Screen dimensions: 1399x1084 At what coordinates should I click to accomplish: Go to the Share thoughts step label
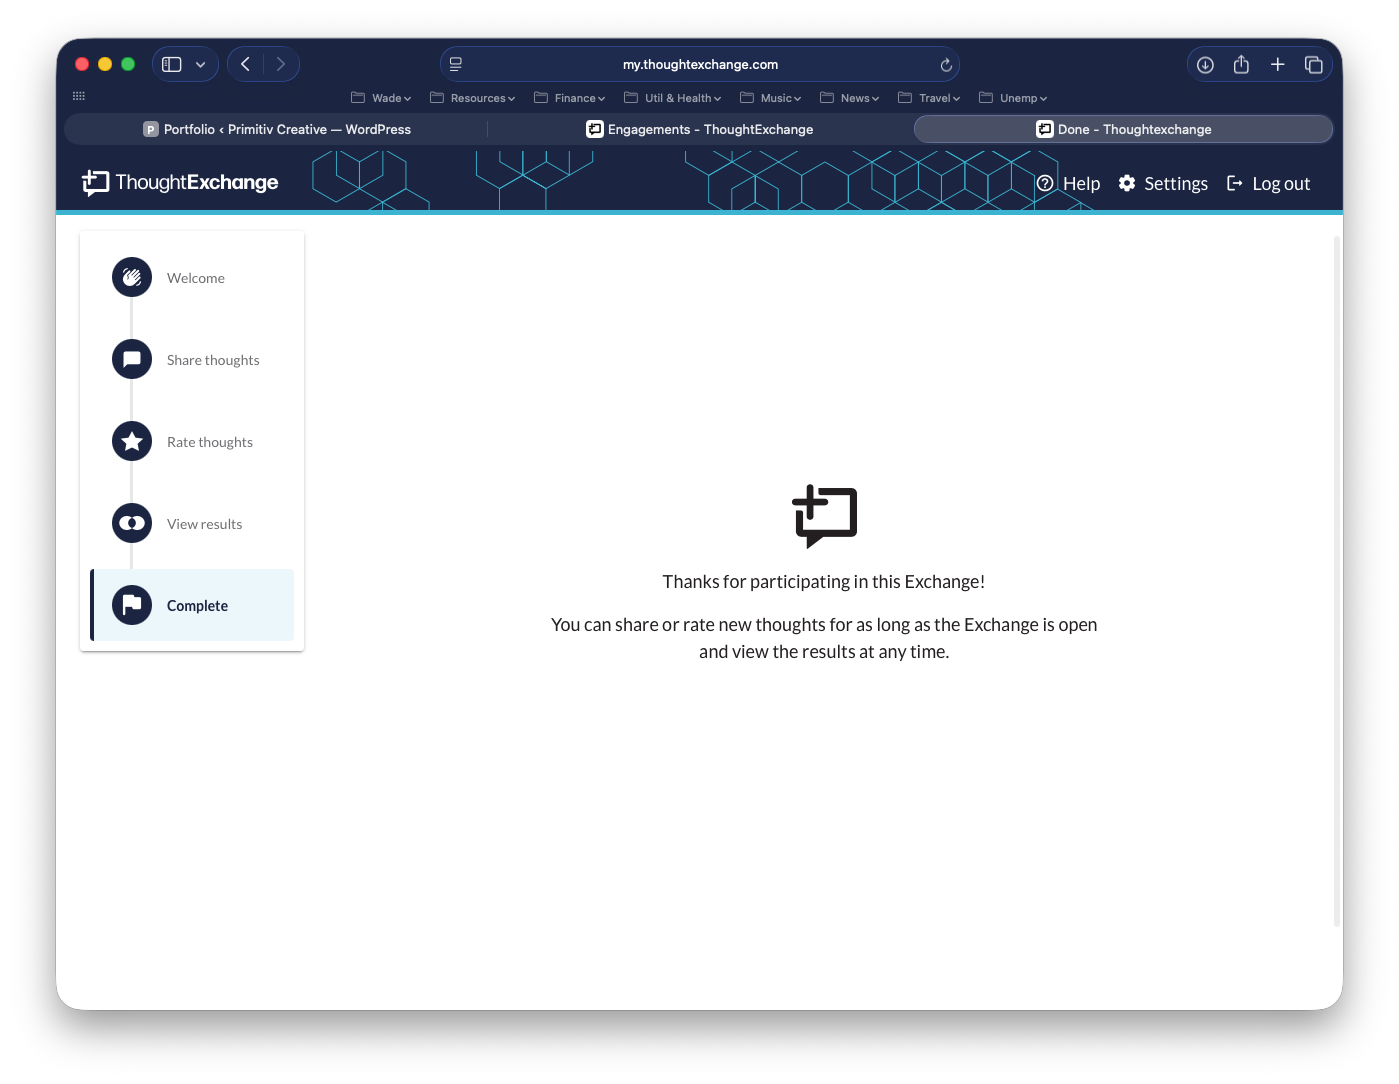[213, 360]
